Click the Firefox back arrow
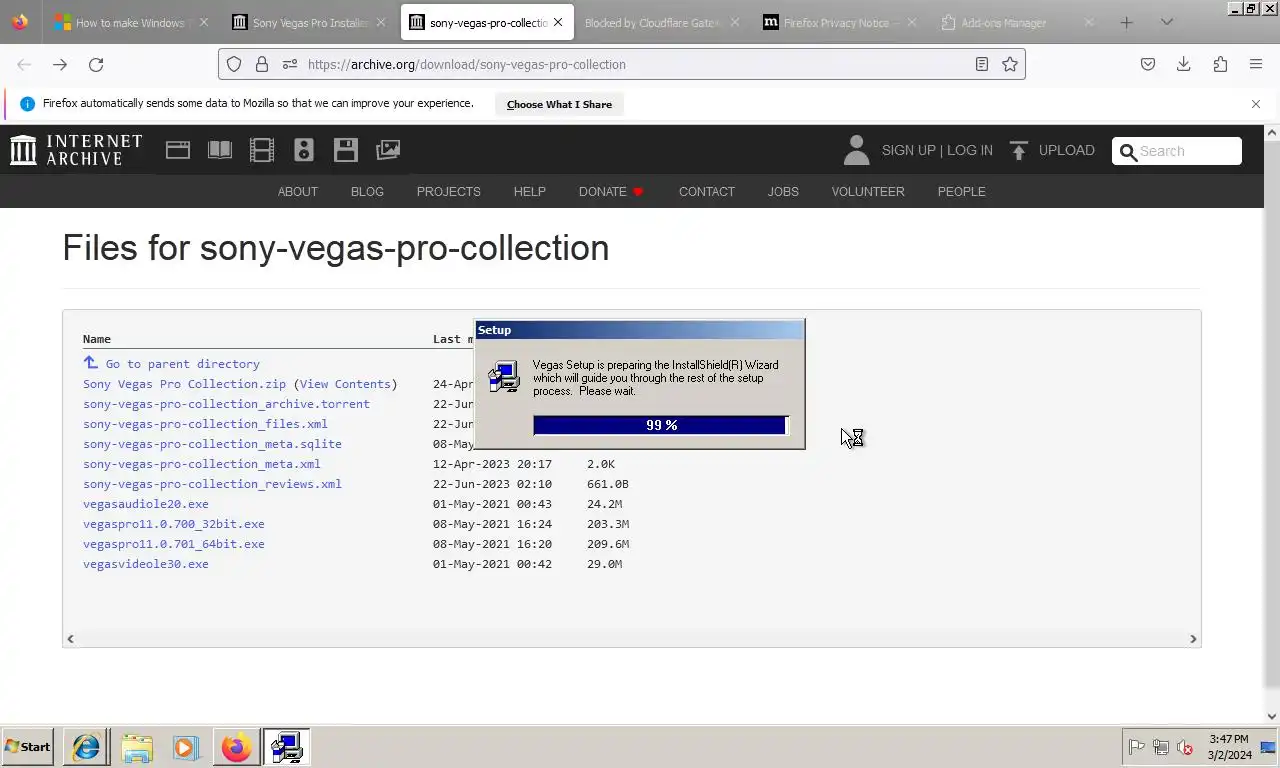Screen dimensions: 1280x768 tap(24, 64)
